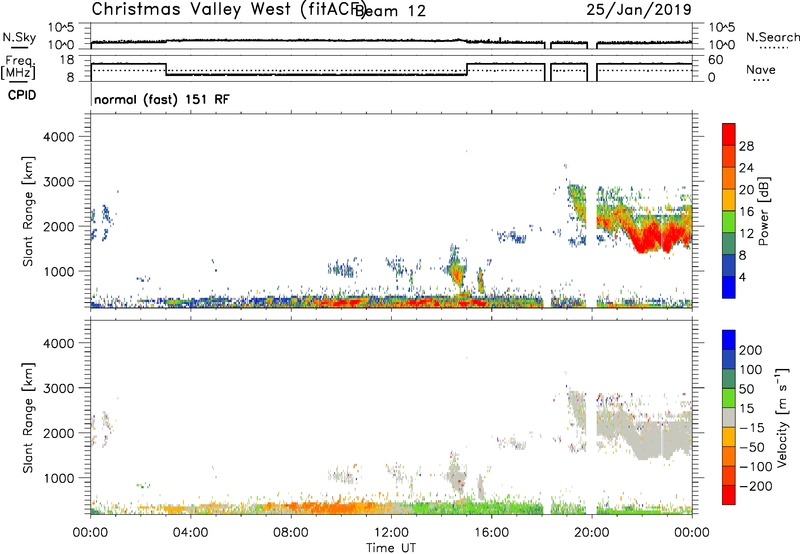The width and height of the screenshot is (800, 554).
Task: Click the '16' tick on Power color bar
Action: pyautogui.click(x=746, y=212)
